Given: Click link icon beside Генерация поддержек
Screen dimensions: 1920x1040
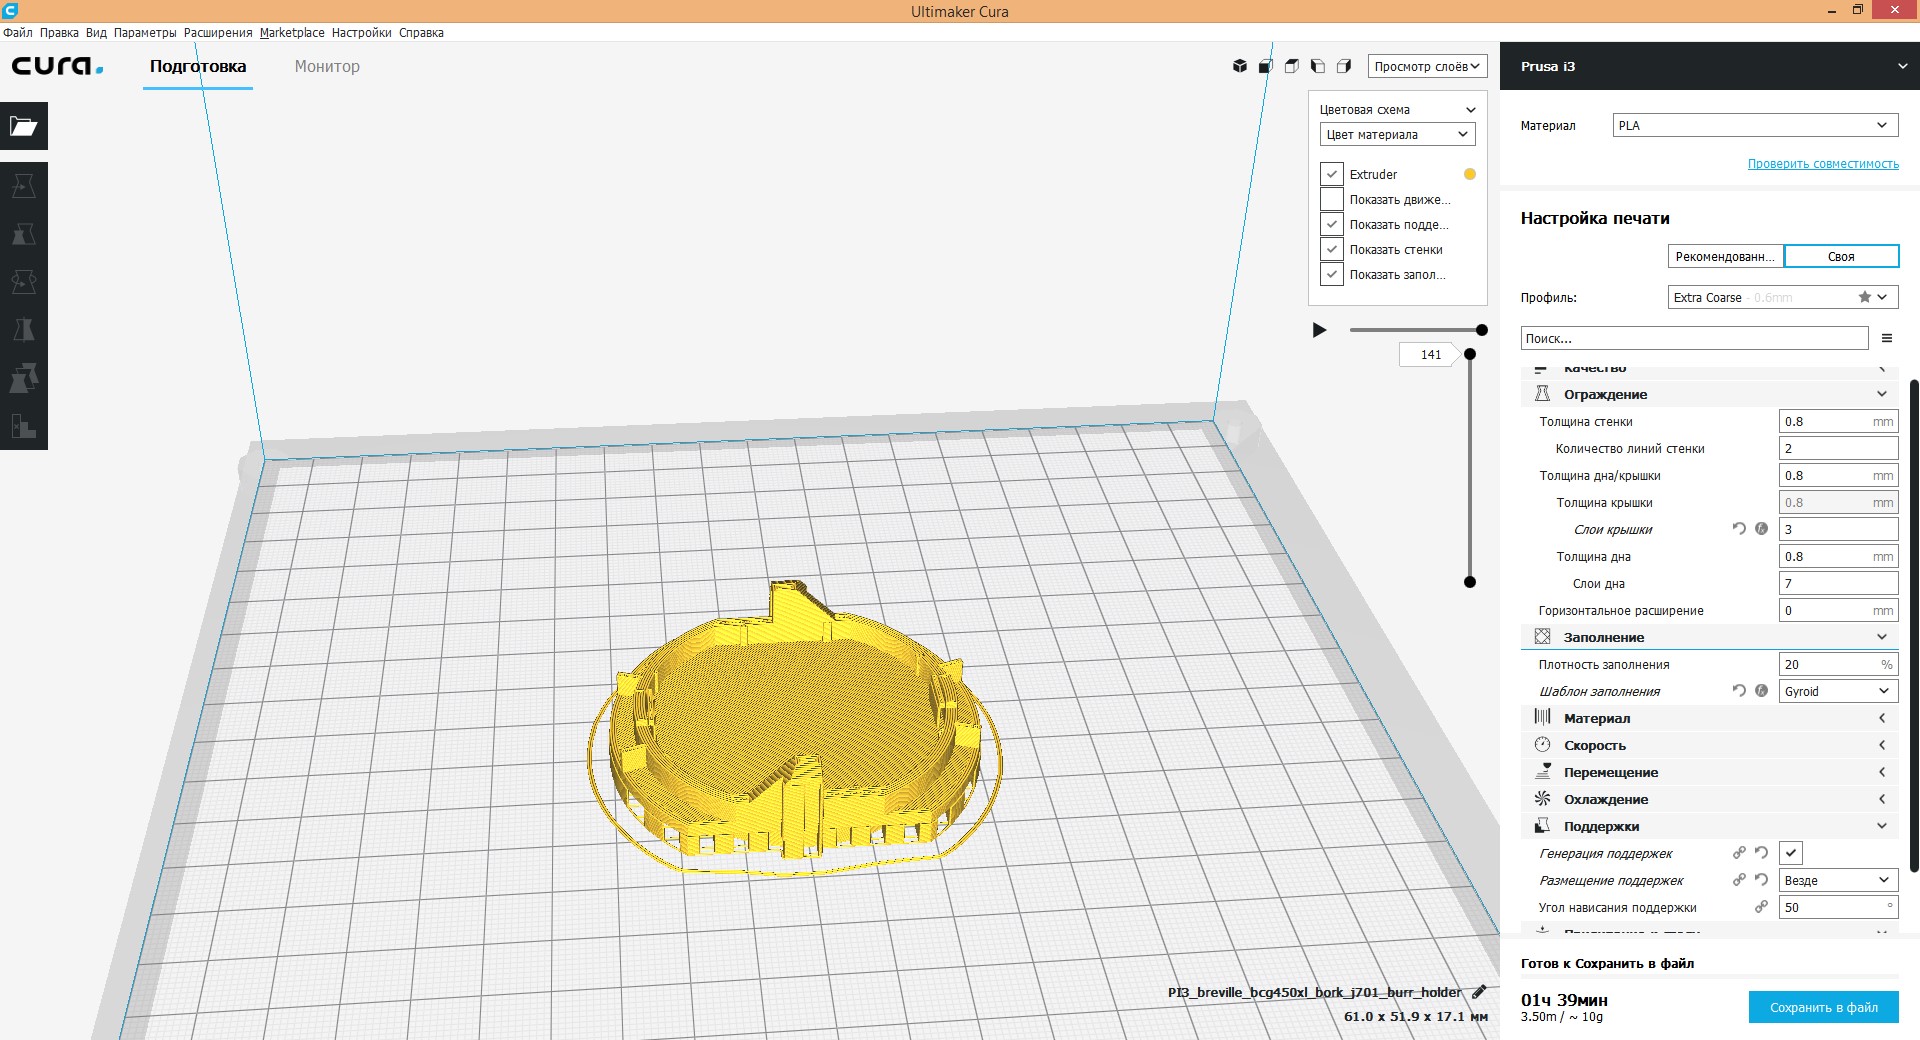Looking at the screenshot, I should tap(1740, 853).
